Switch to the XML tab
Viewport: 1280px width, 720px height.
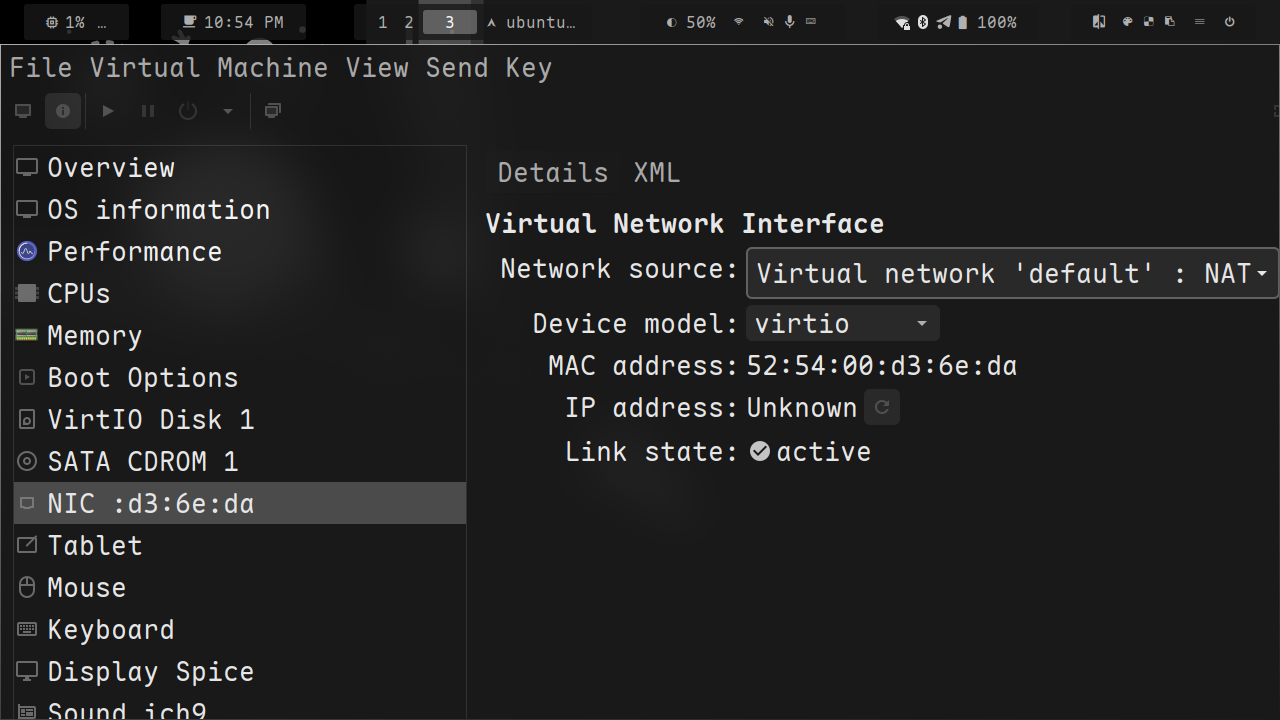click(656, 173)
